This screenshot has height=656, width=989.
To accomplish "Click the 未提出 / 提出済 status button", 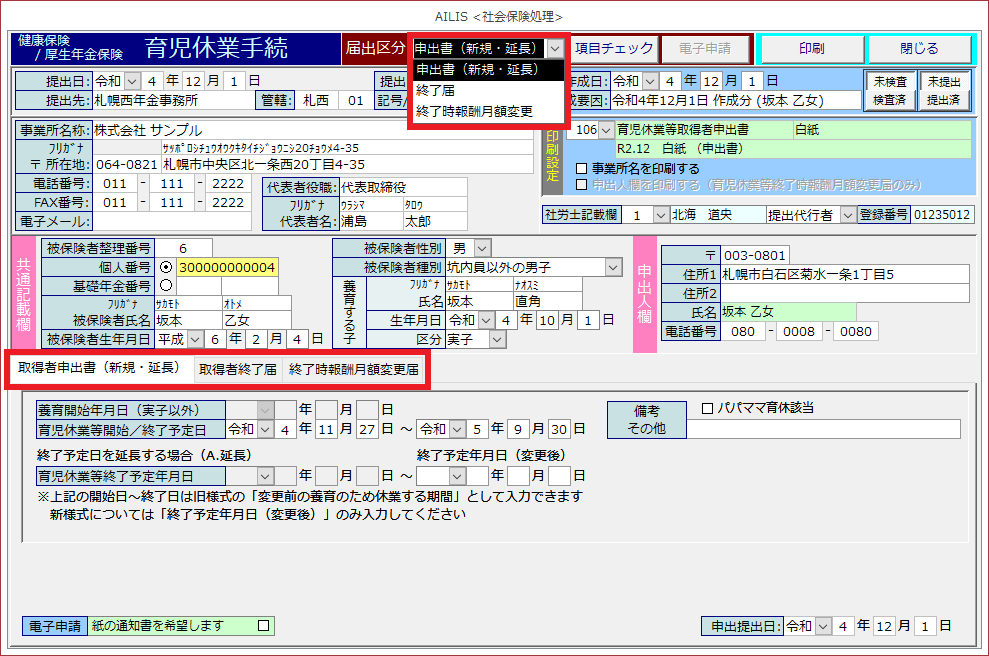I will pos(943,90).
